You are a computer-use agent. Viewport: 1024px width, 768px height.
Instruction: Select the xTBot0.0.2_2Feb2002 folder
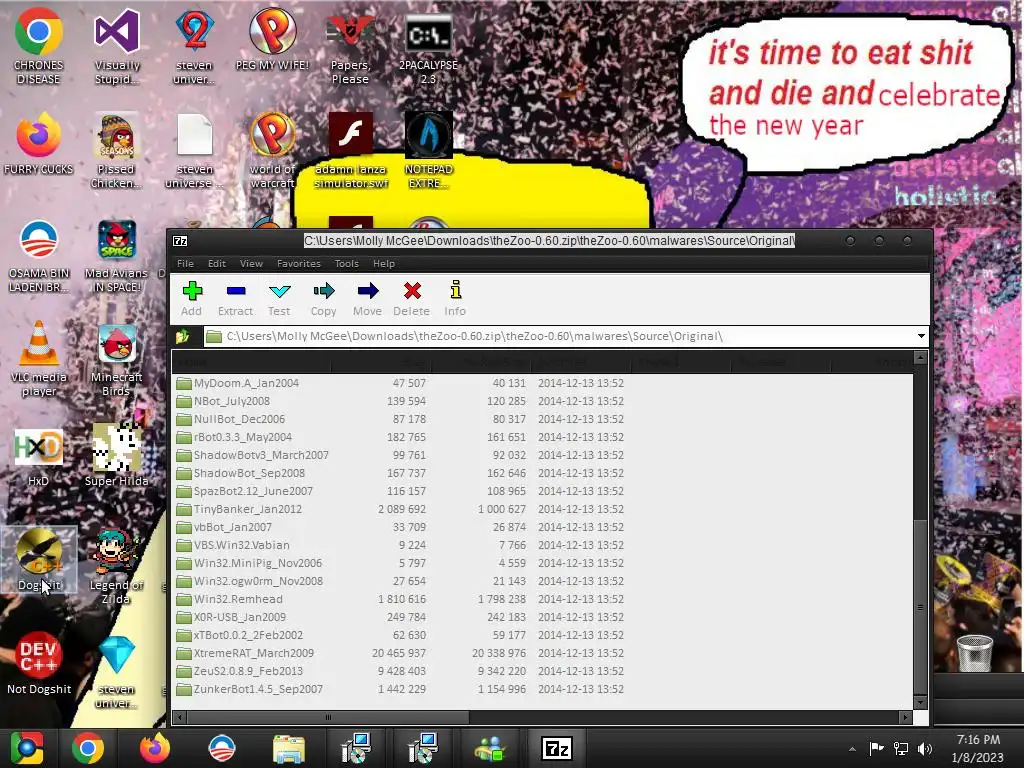click(x=240, y=635)
